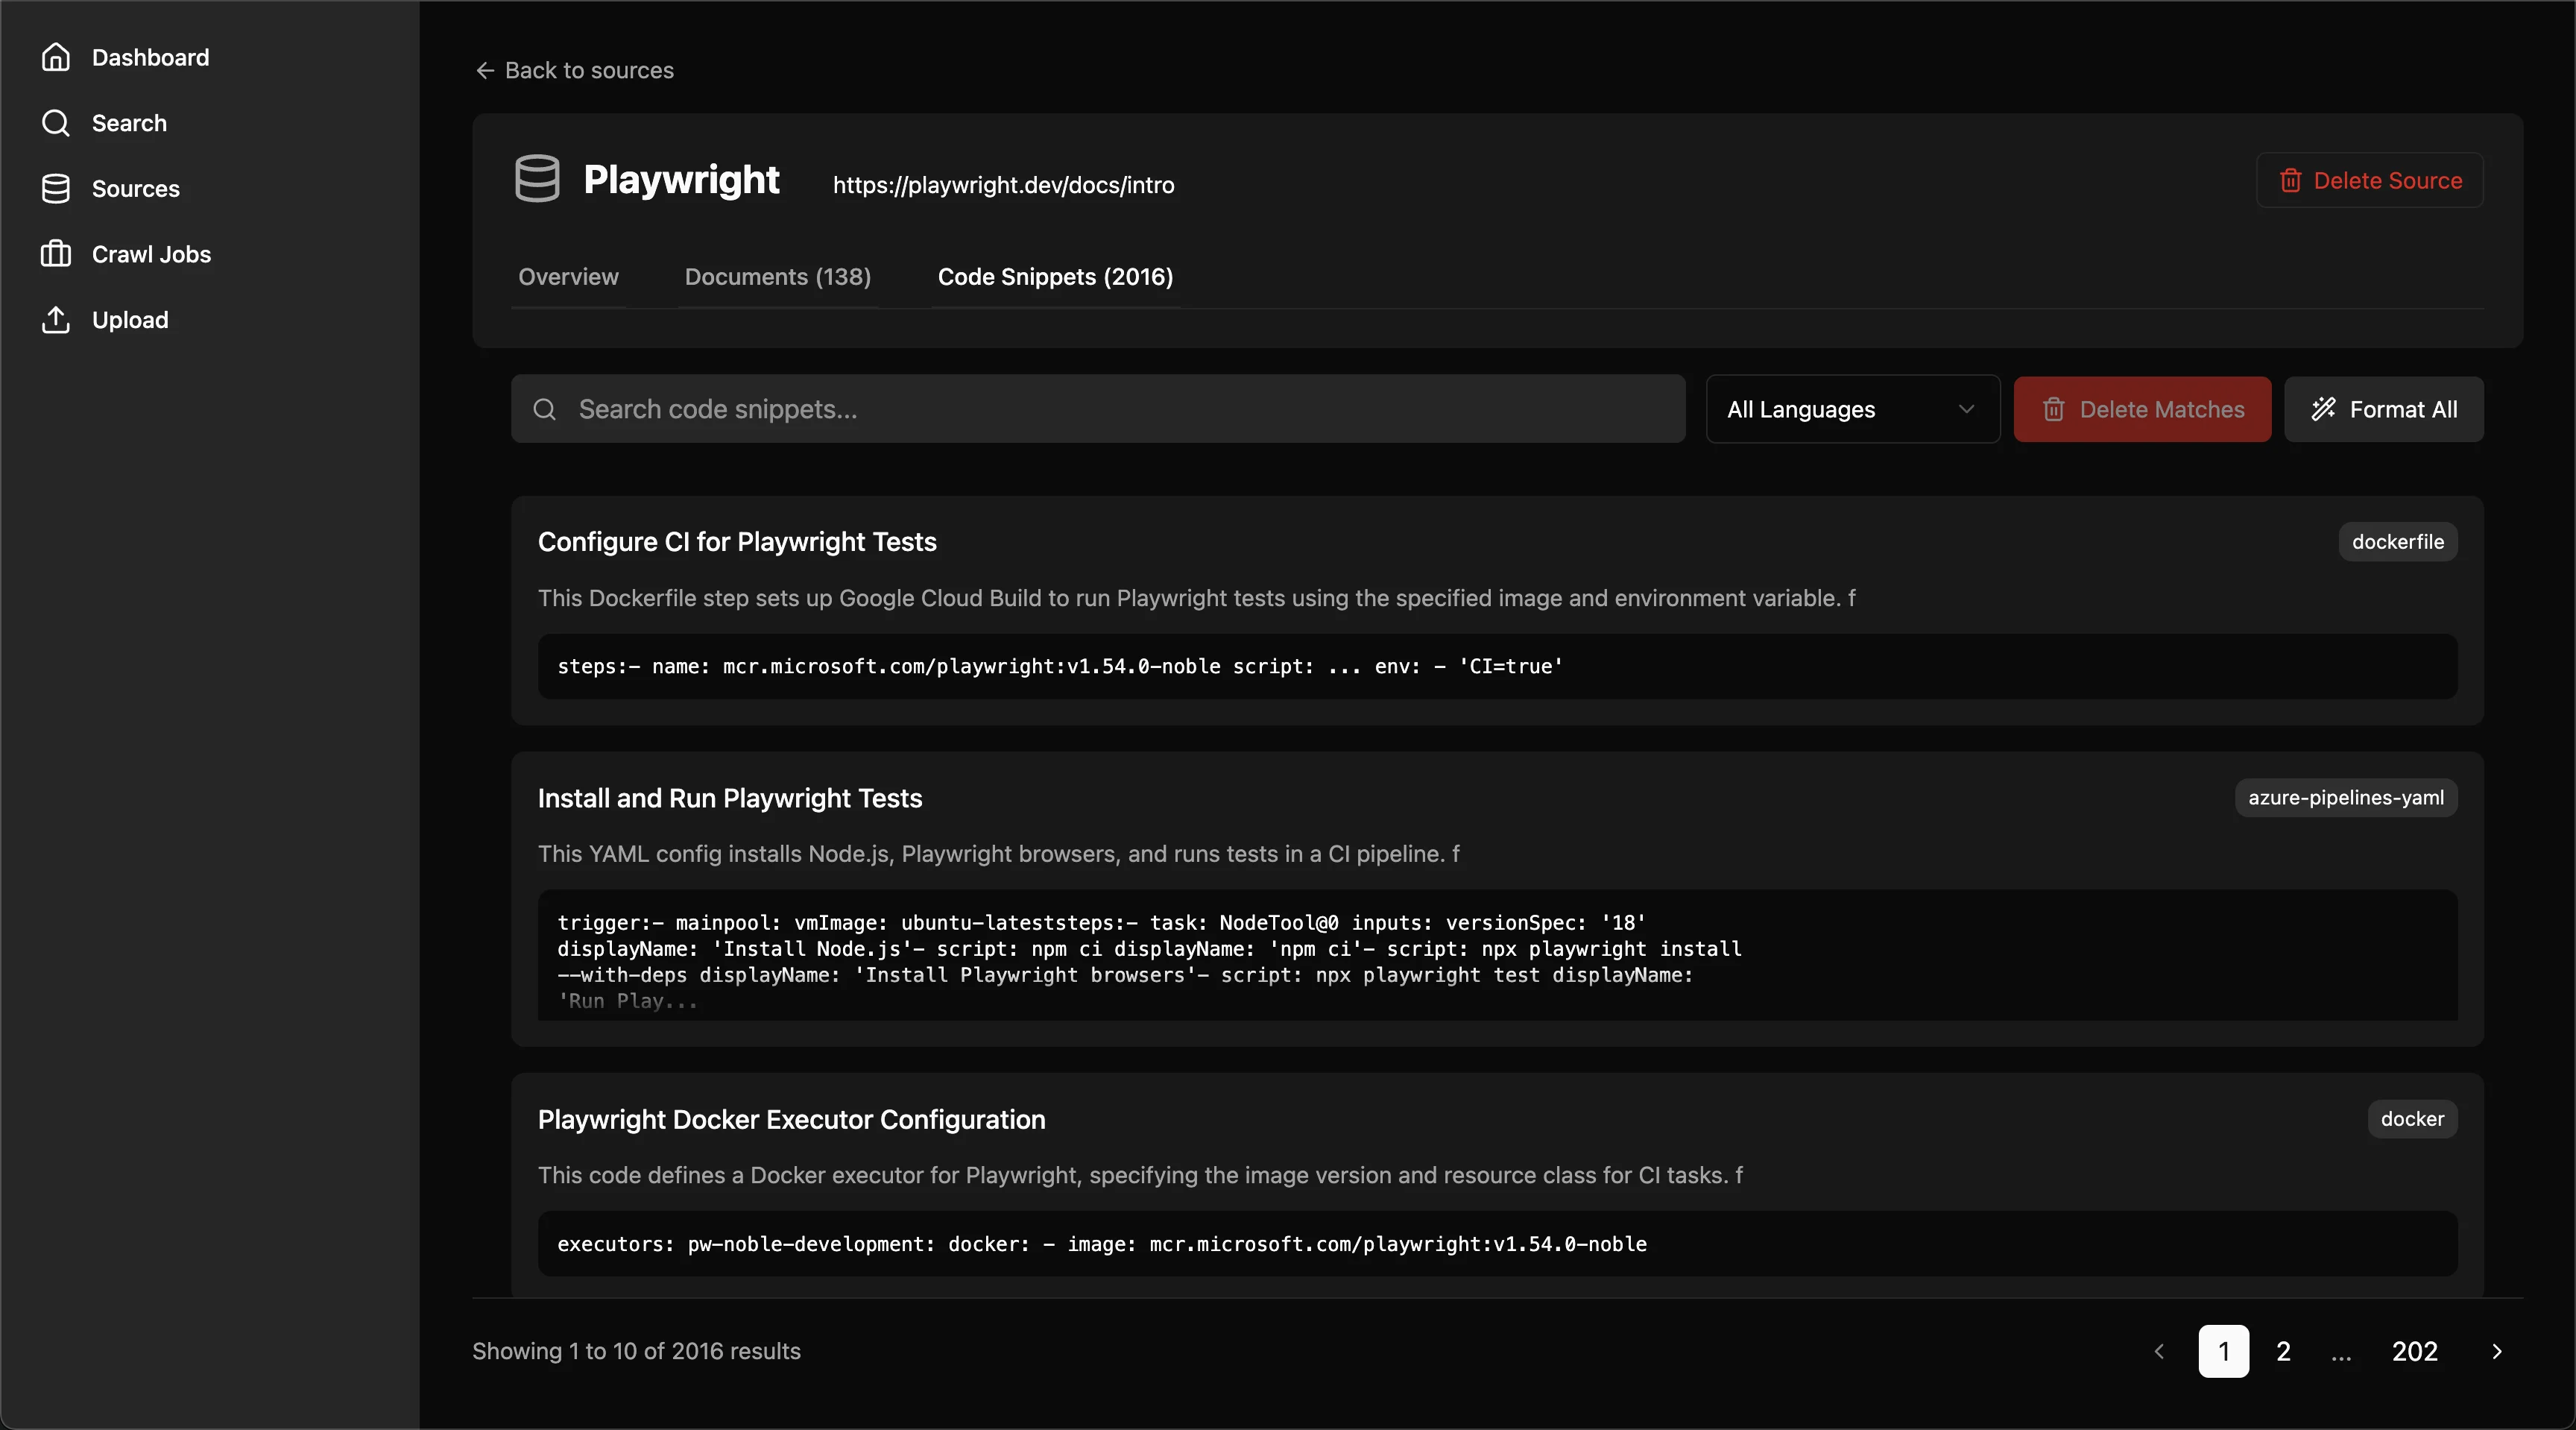Click the Search magnifier icon in sidebar
Screen dimensions: 2576x1430
pyautogui.click(x=56, y=123)
